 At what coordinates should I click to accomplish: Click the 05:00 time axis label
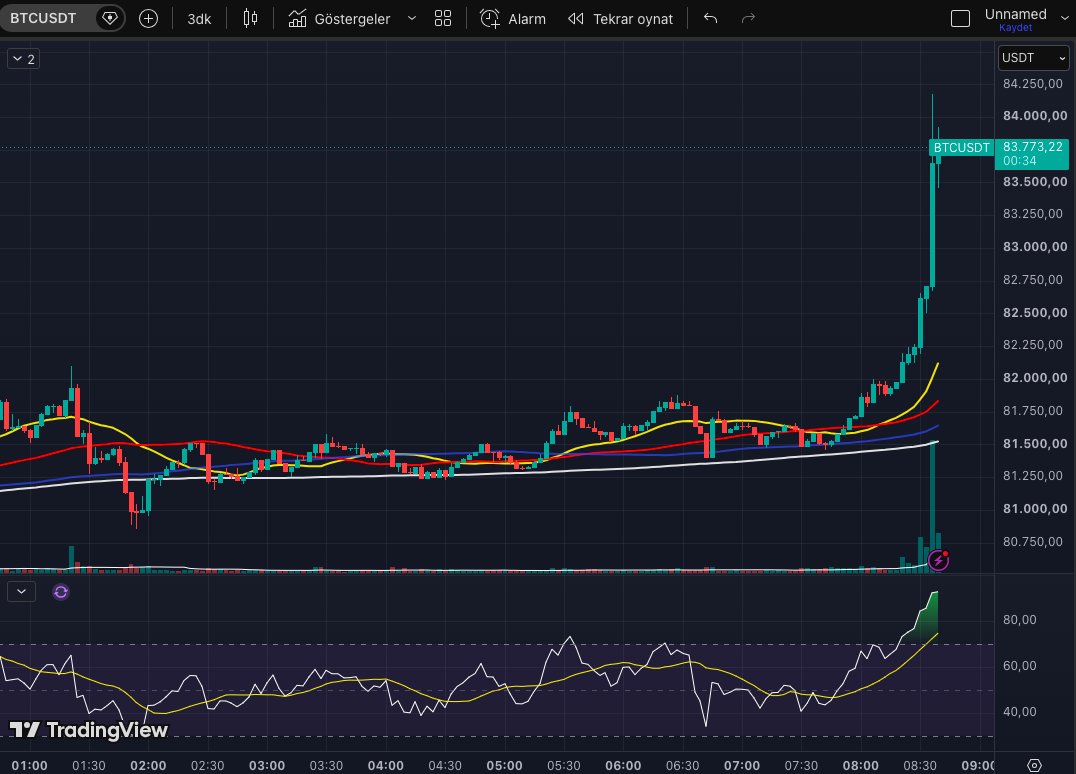coord(504,765)
